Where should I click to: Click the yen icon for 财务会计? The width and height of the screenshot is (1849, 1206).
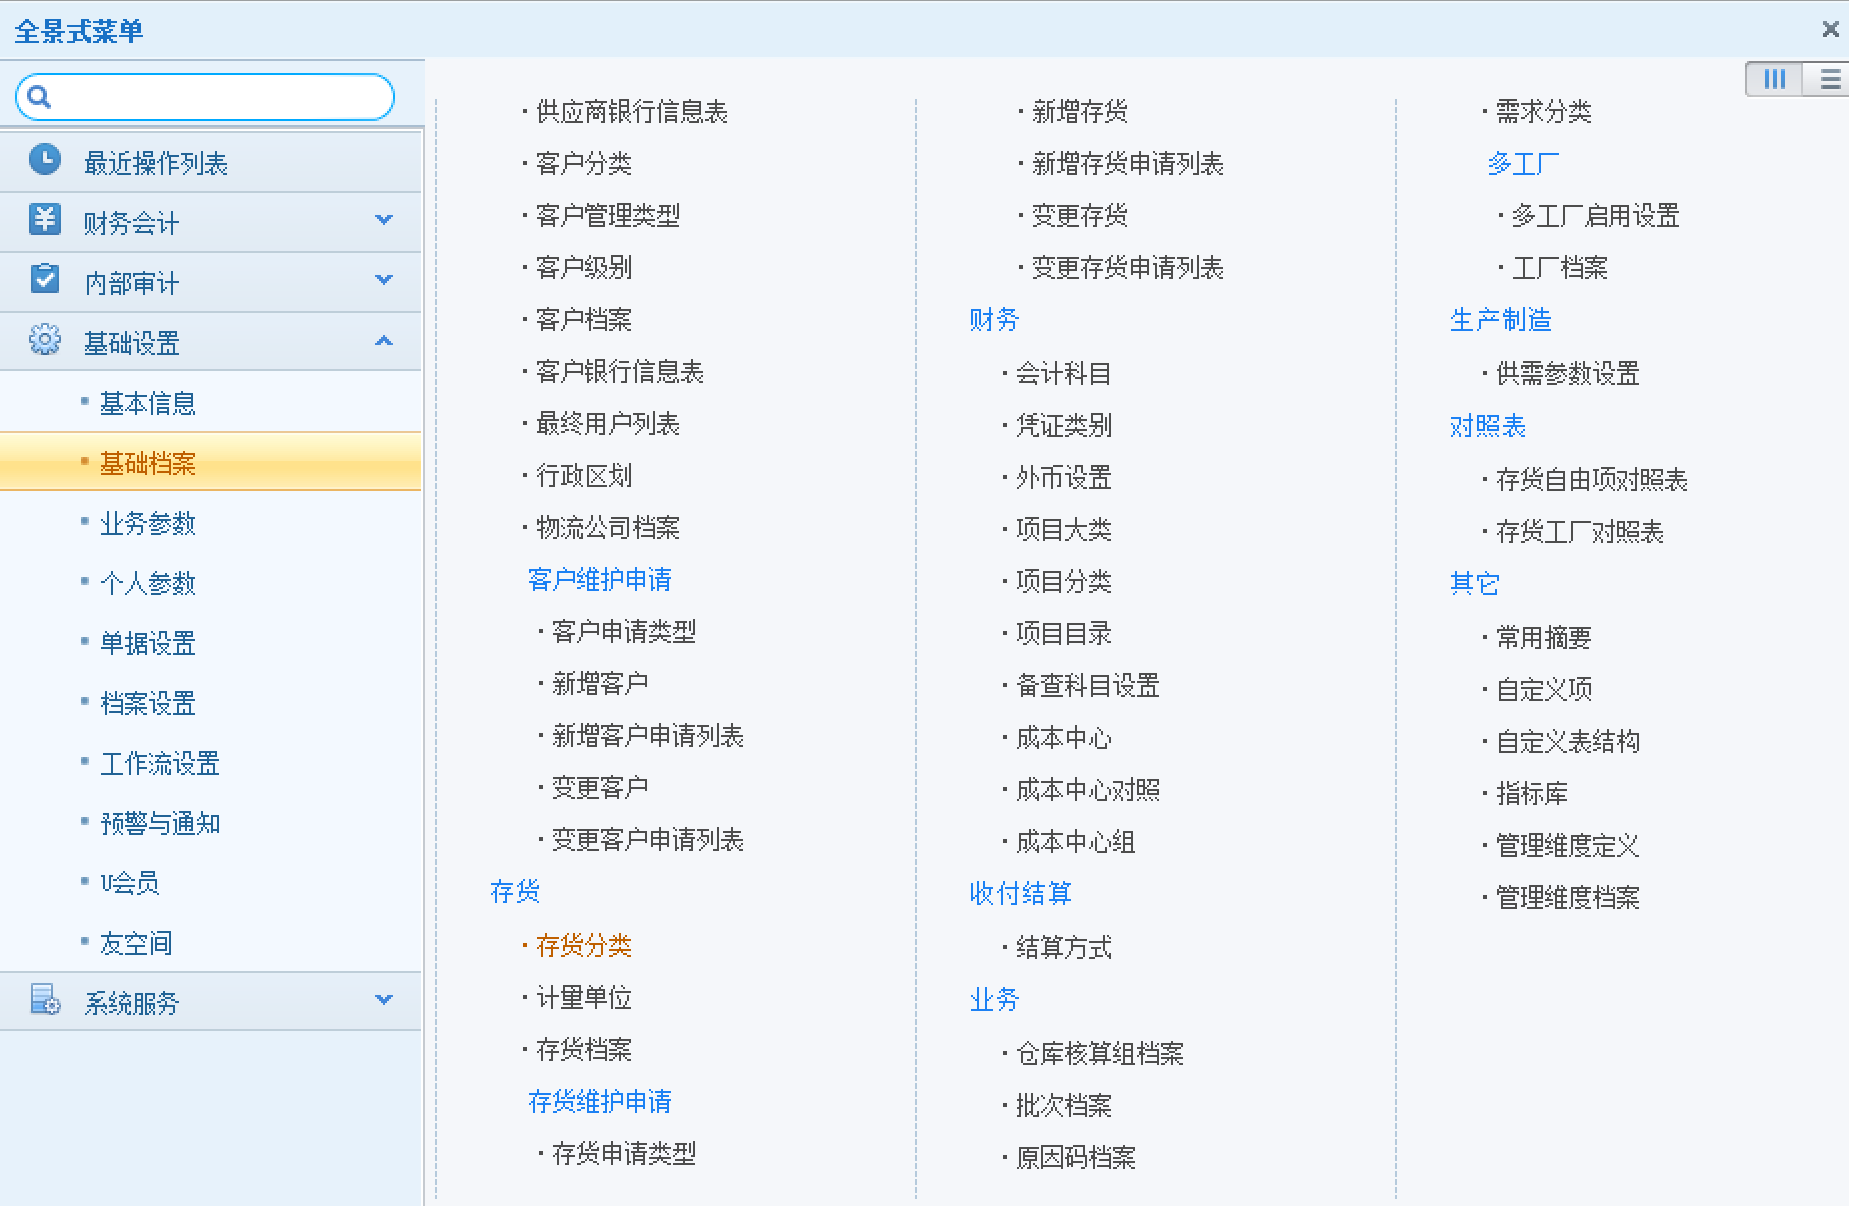pyautogui.click(x=45, y=219)
